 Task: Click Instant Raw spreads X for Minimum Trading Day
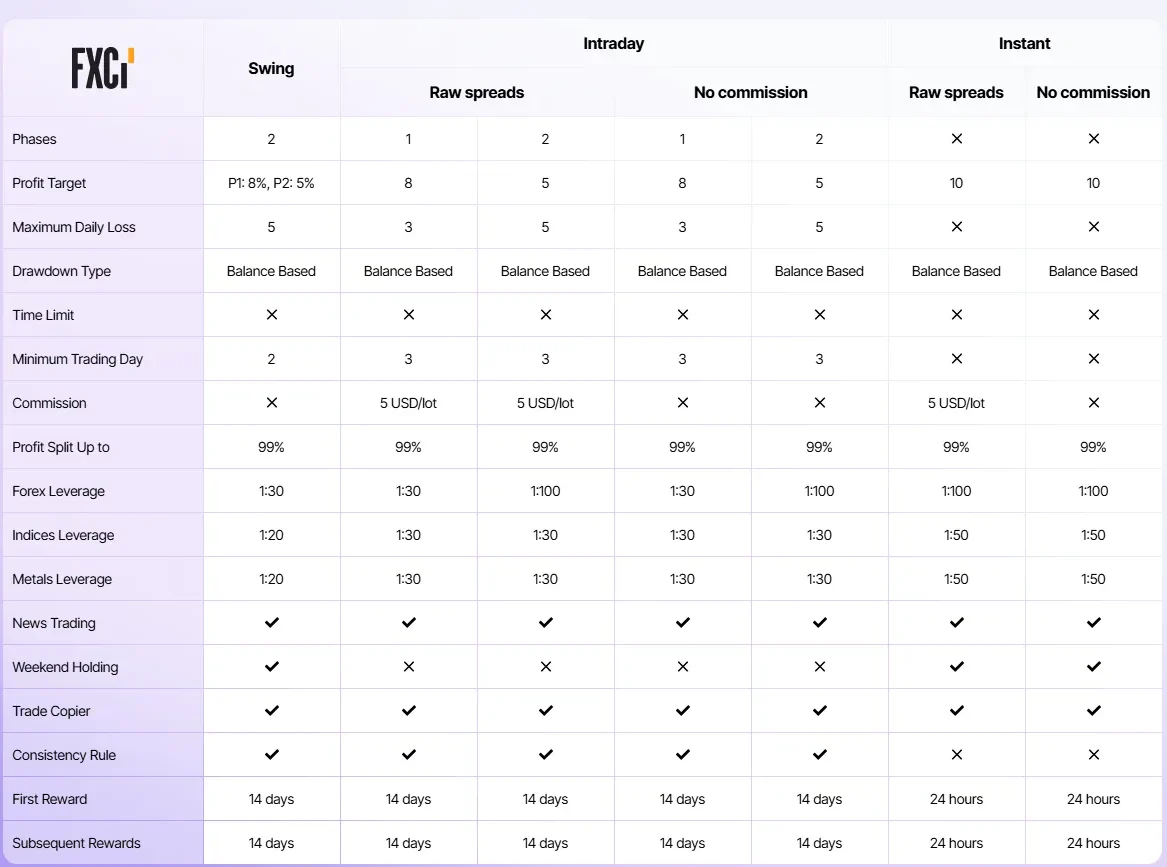(x=956, y=359)
